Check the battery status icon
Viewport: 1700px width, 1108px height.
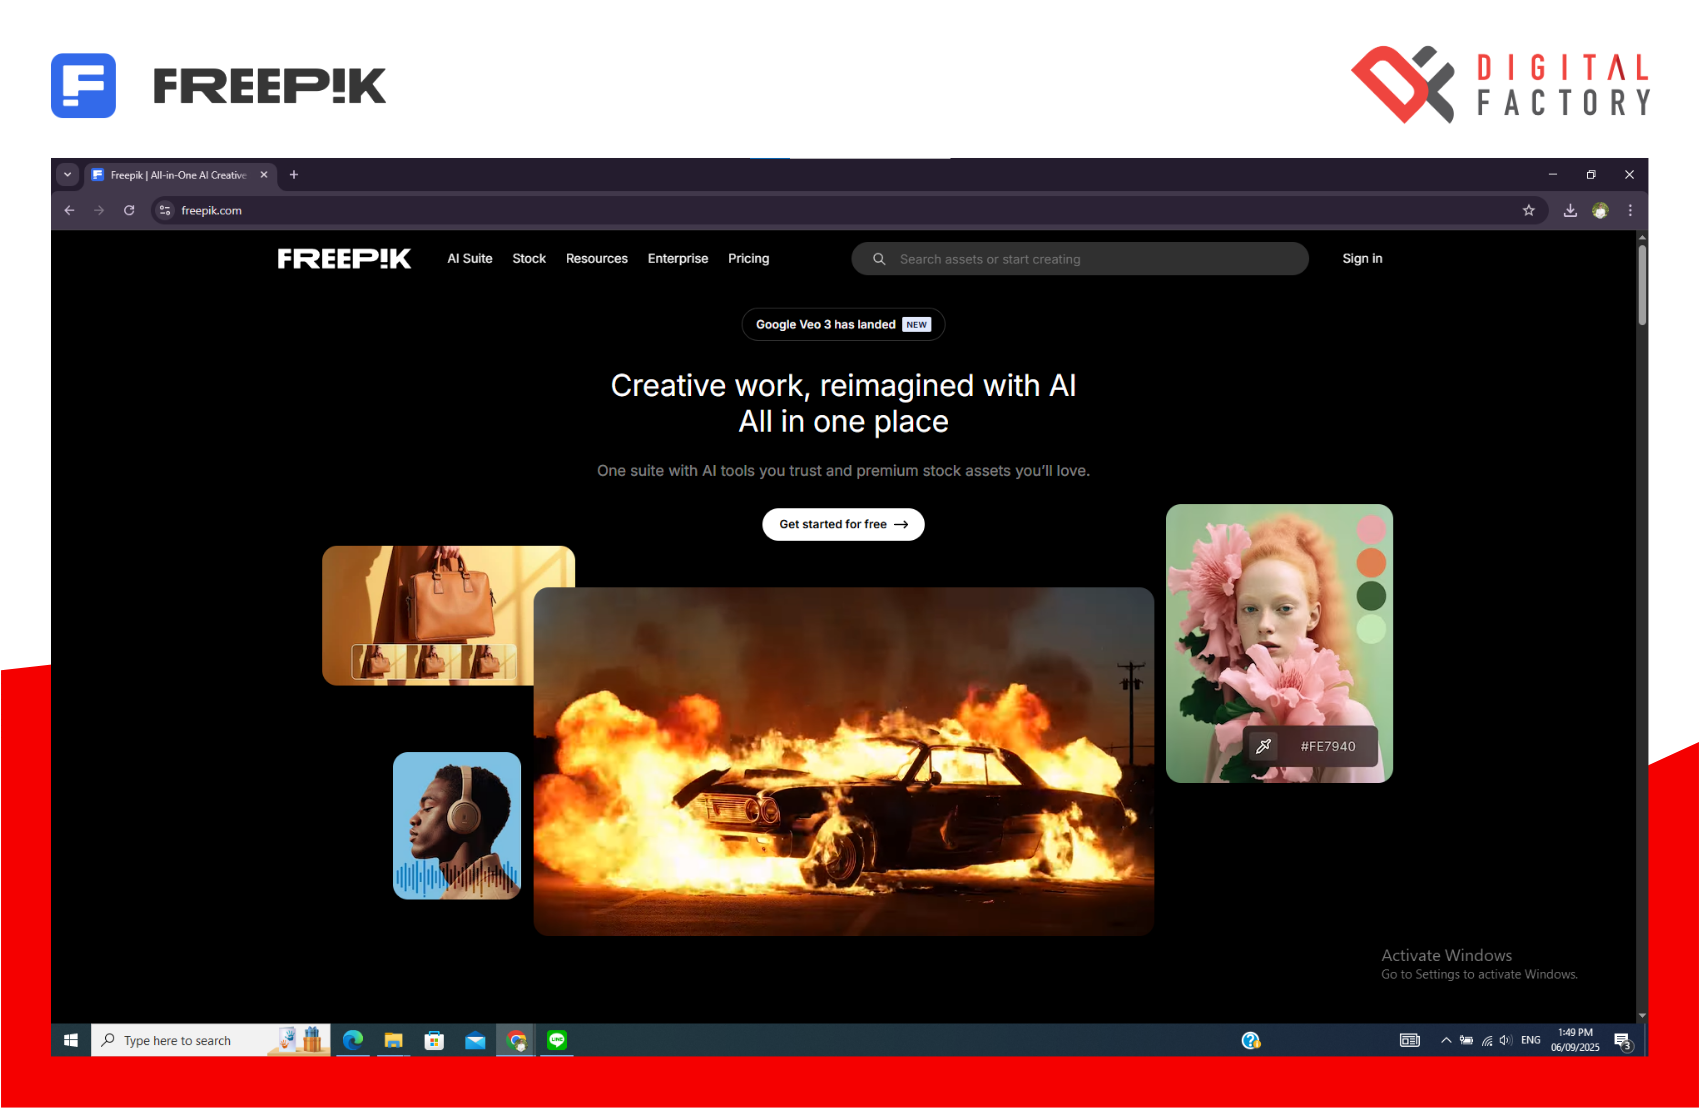[1466, 1040]
